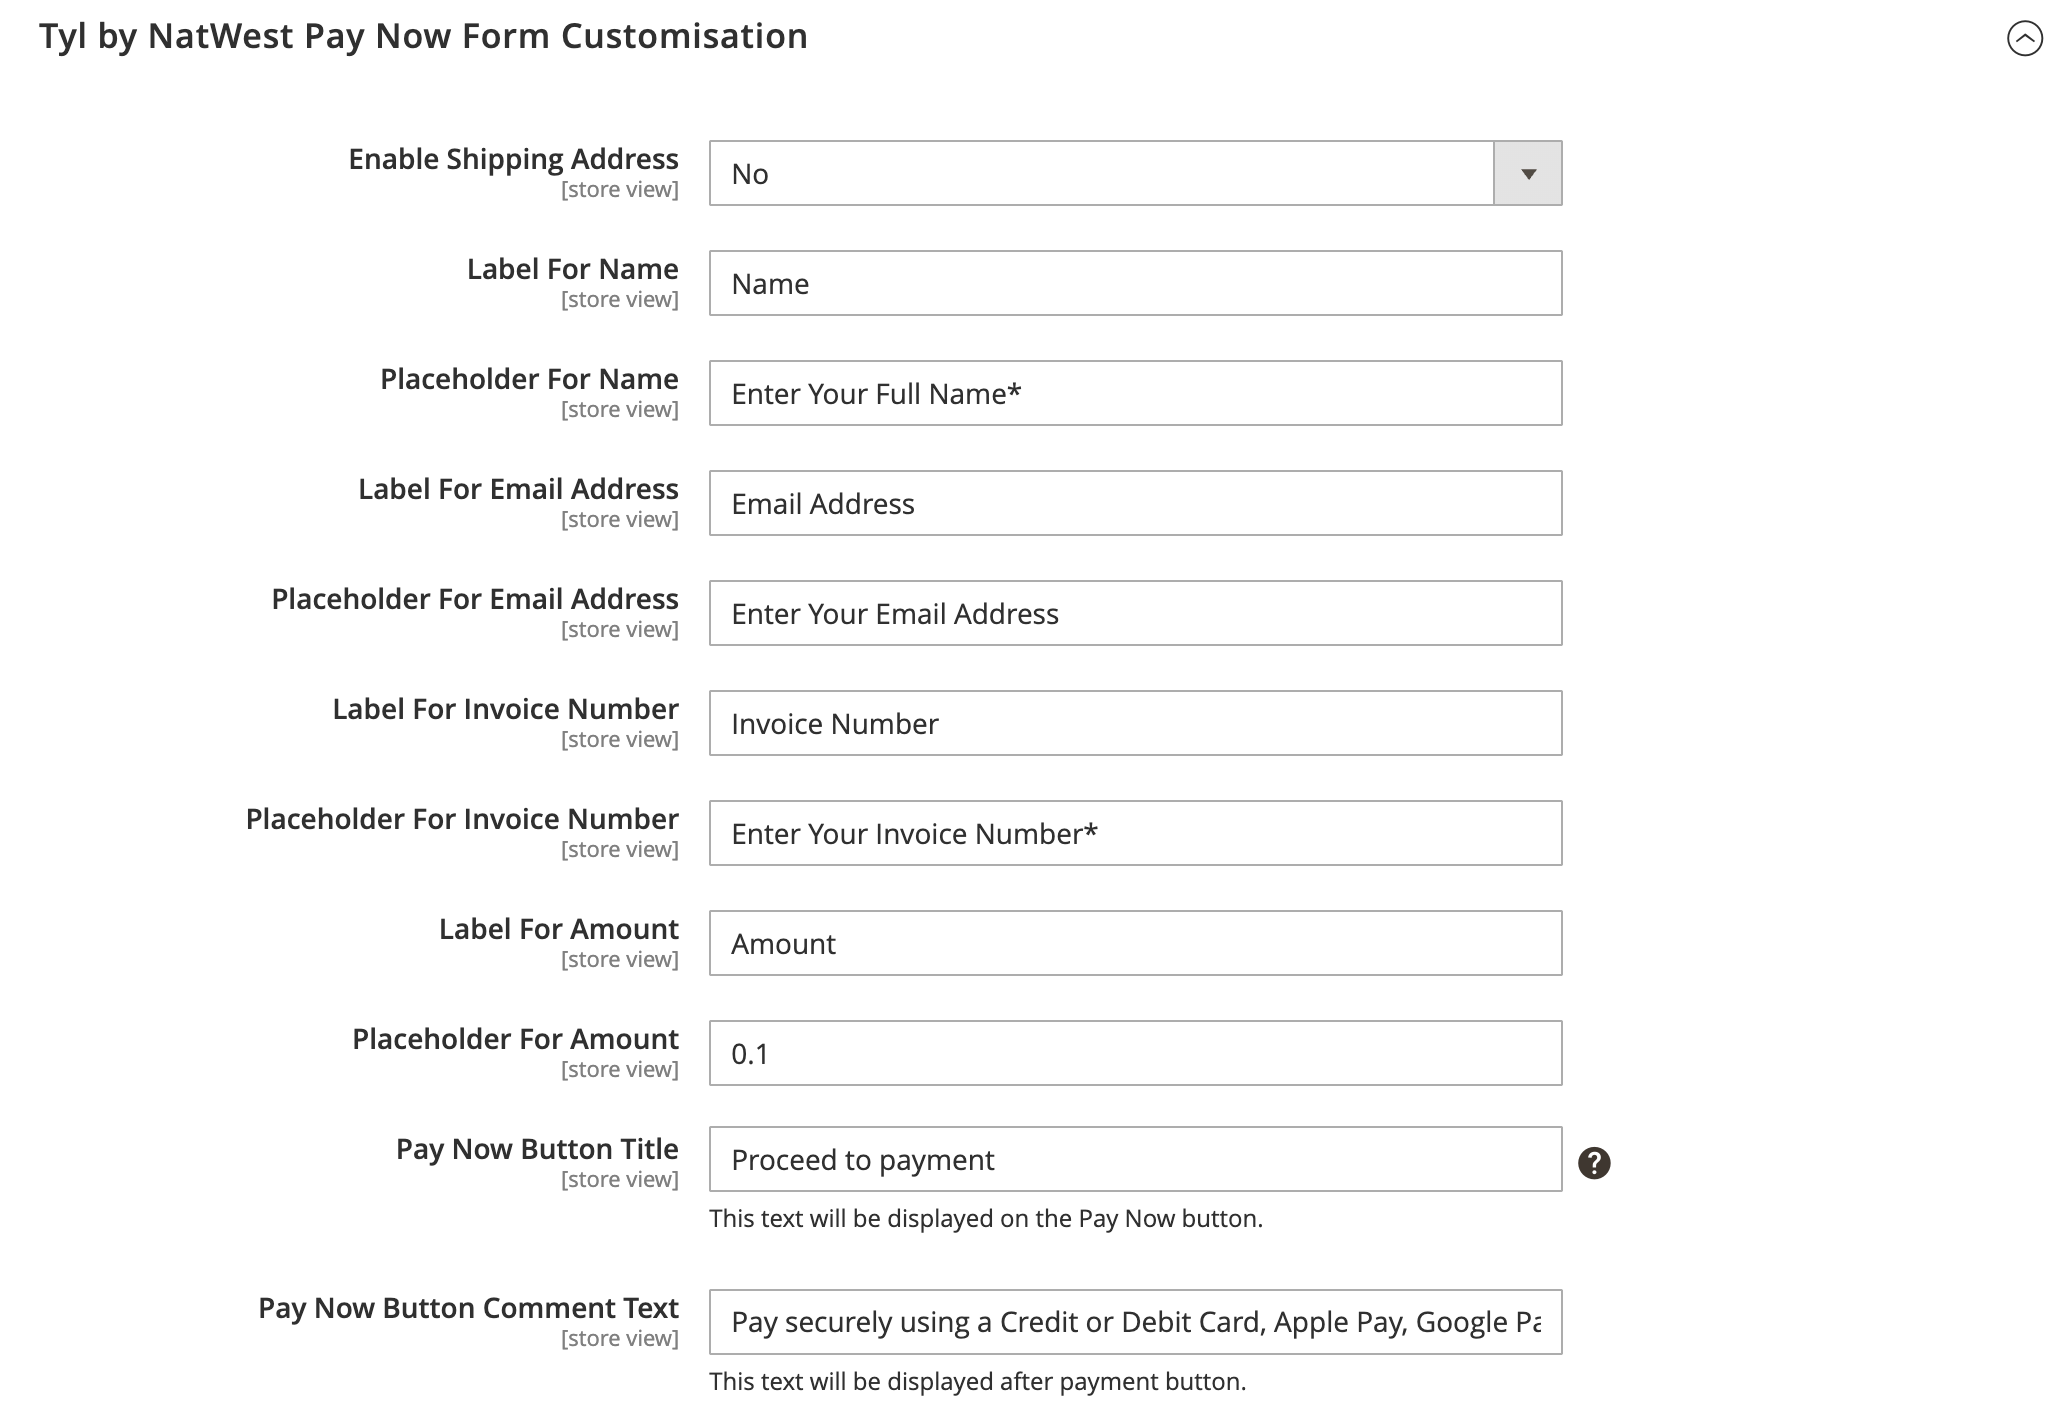Select the Label For Name input field
The width and height of the screenshot is (2068, 1424).
[1135, 283]
